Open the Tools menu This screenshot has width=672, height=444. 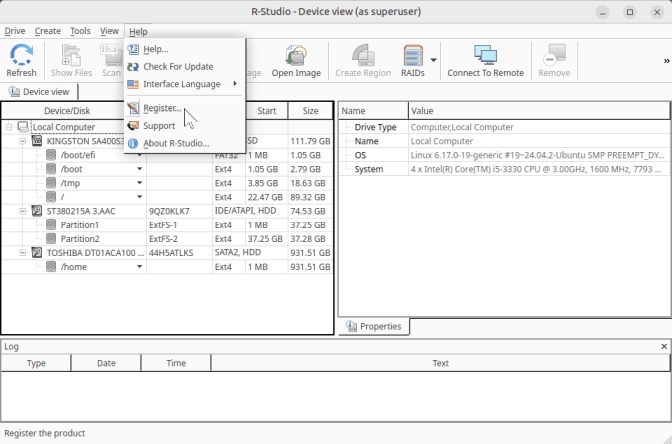[80, 31]
